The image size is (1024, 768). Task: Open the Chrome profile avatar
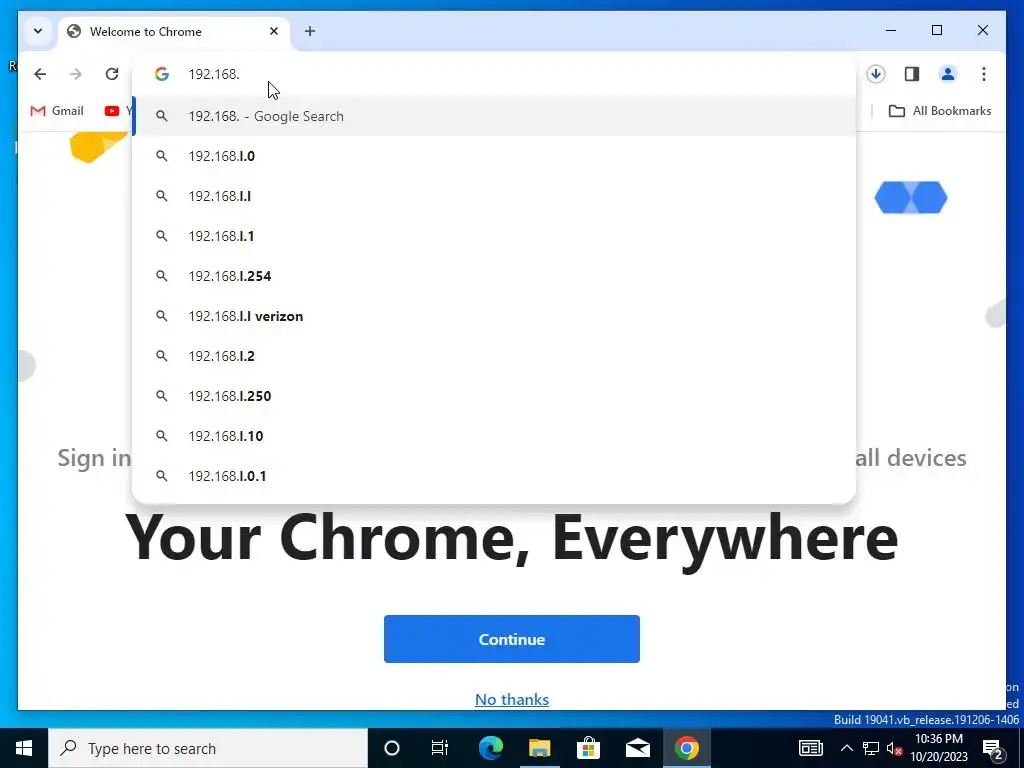coord(948,74)
